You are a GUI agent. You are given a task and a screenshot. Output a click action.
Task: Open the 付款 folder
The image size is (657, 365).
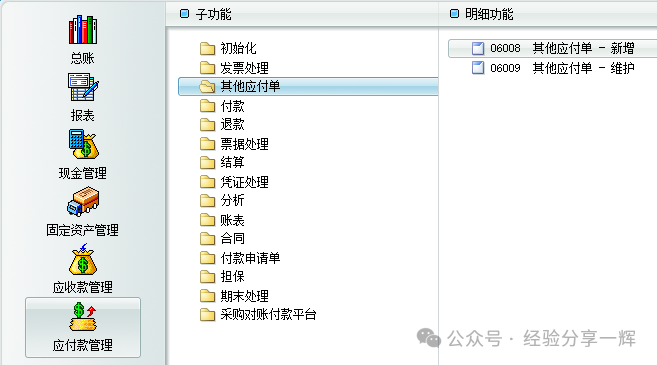pos(222,106)
